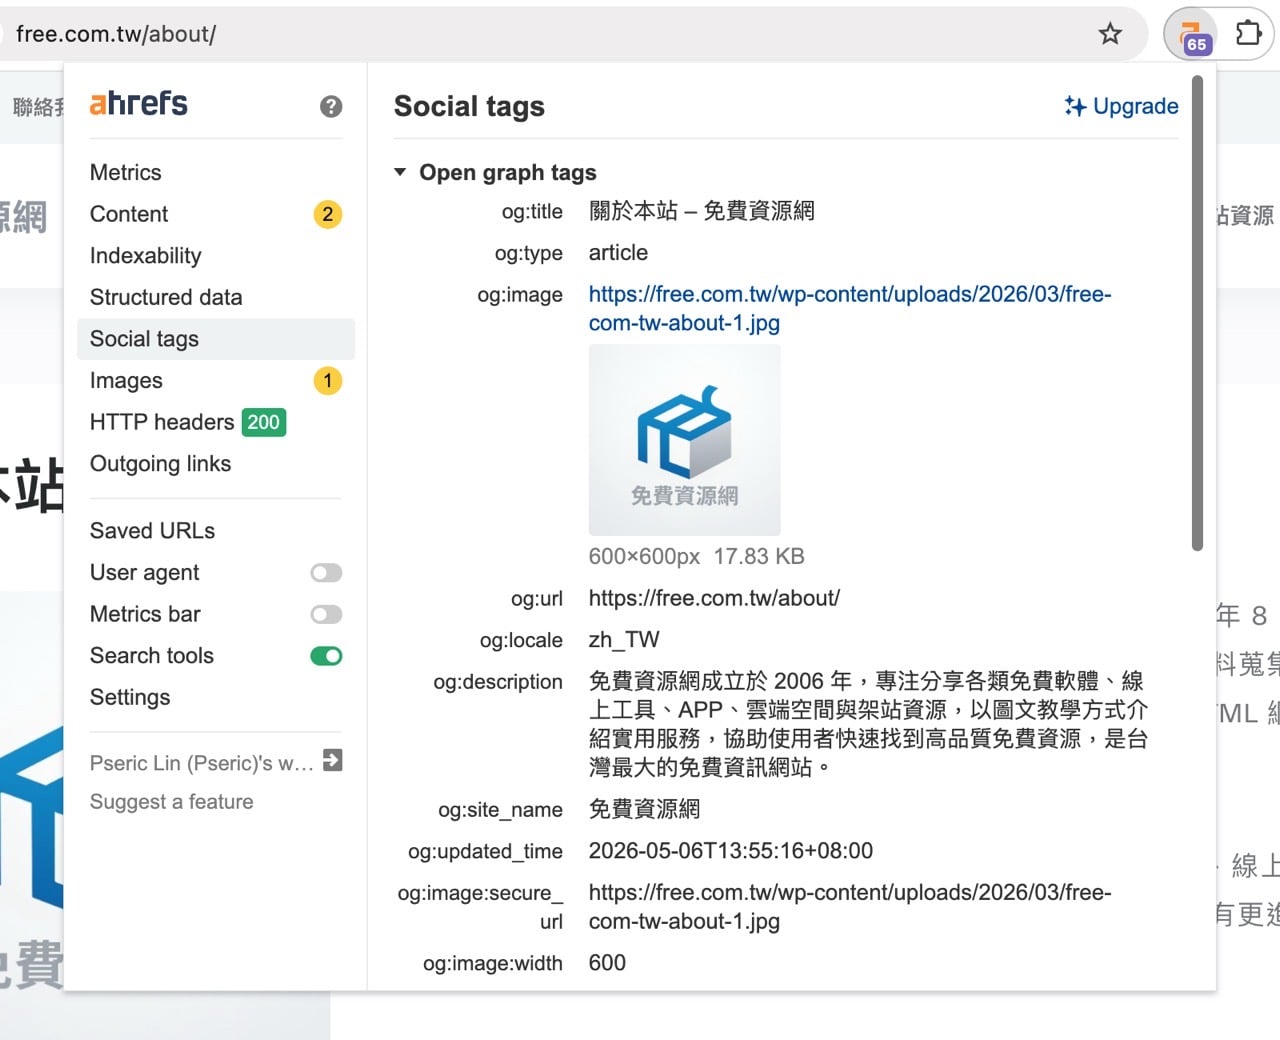Click the og:image label
The image size is (1280, 1040).
click(x=520, y=295)
